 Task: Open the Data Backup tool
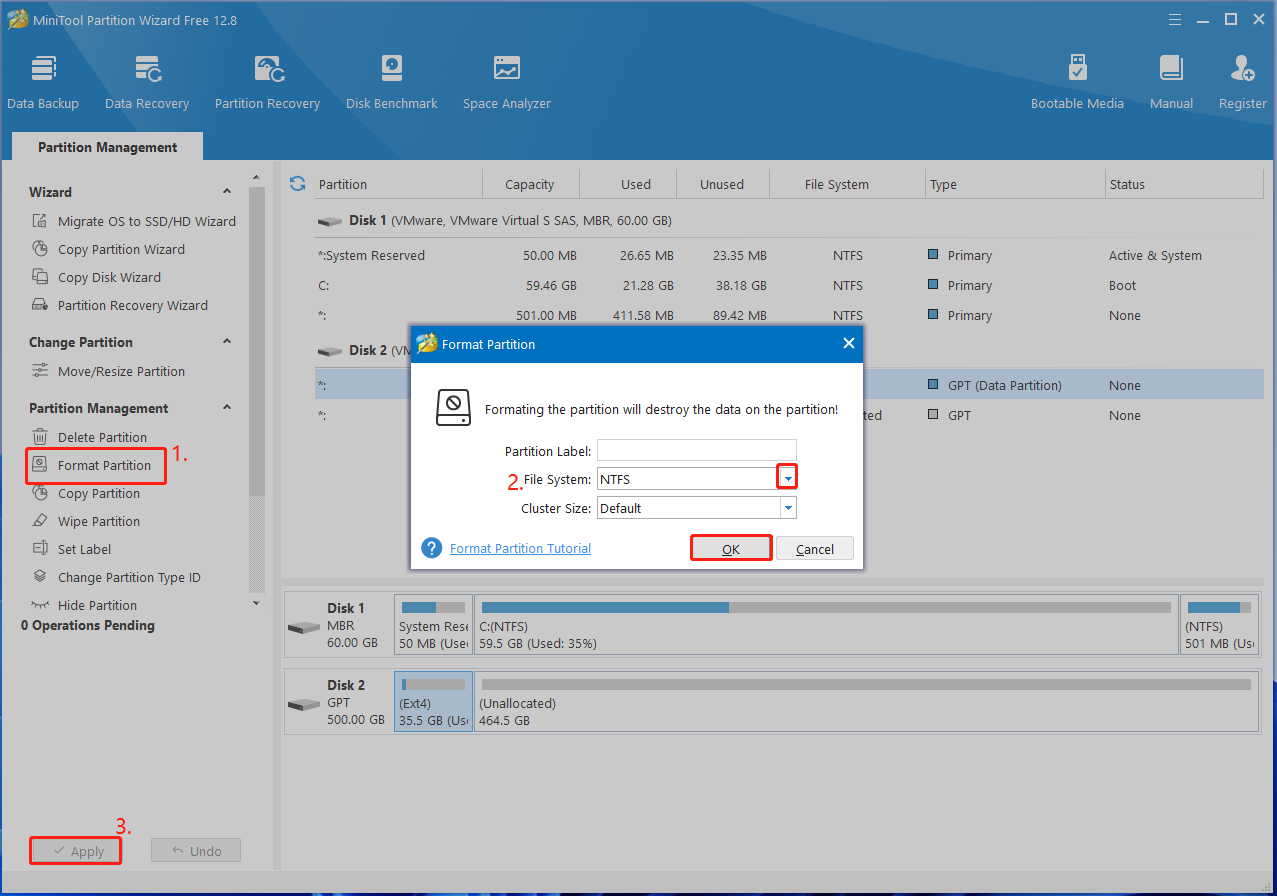pyautogui.click(x=43, y=83)
